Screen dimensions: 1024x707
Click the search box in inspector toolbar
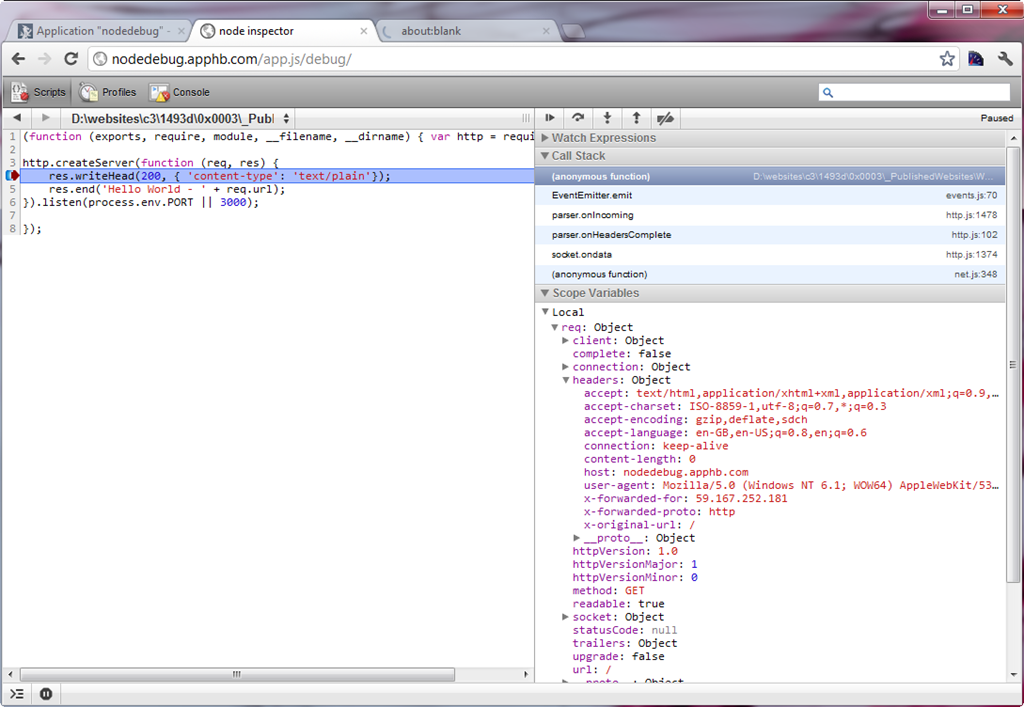pyautogui.click(x=914, y=92)
